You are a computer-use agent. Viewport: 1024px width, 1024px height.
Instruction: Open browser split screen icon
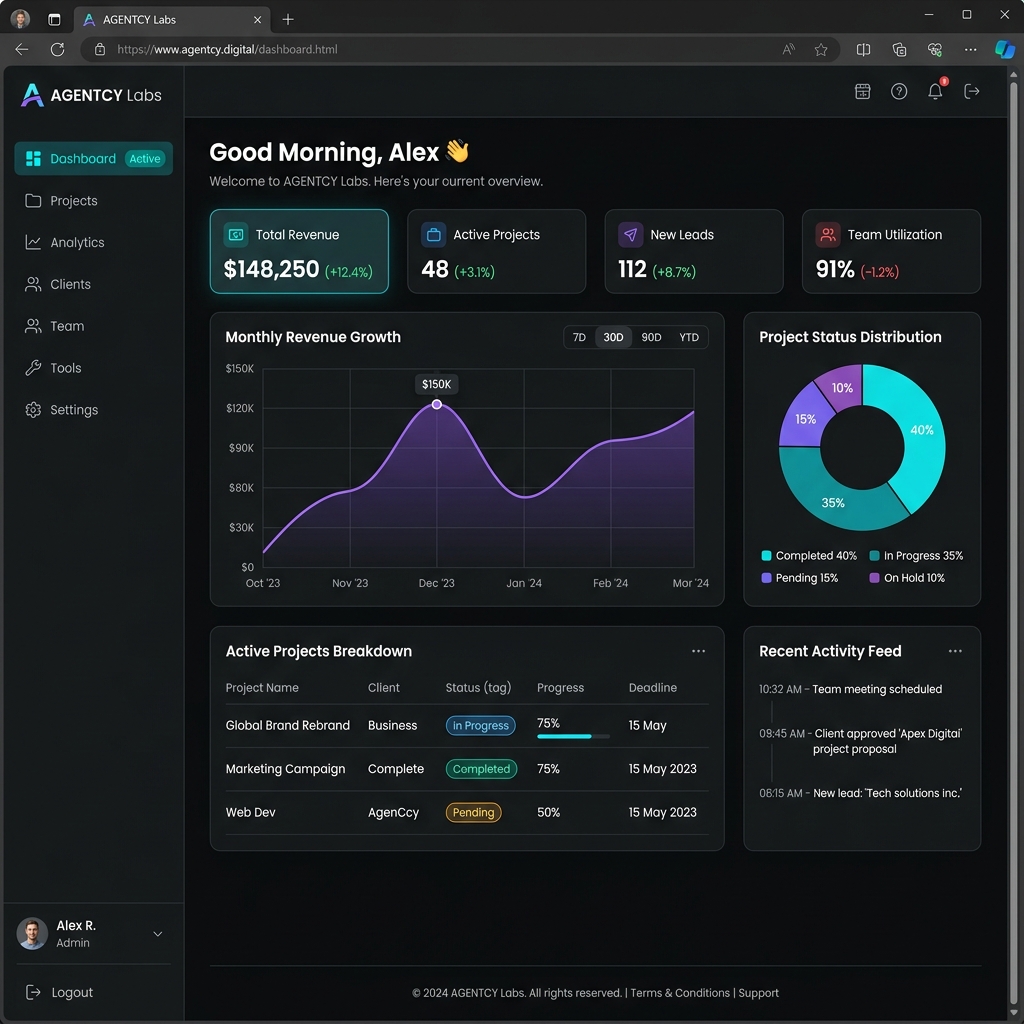coord(863,50)
